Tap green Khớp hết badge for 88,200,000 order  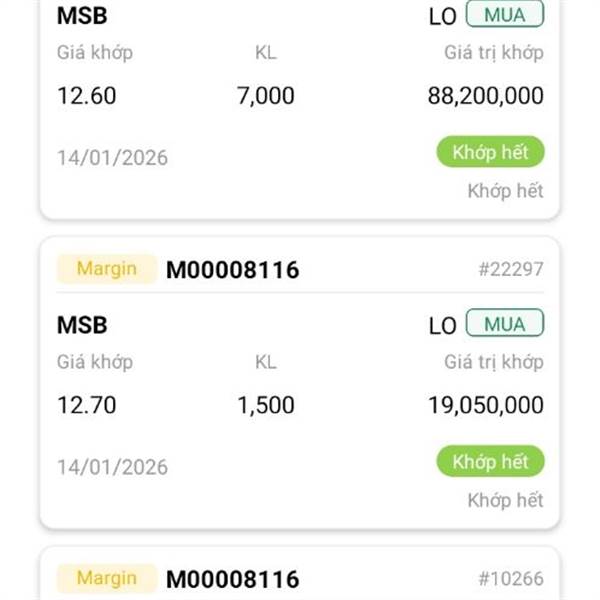point(490,152)
